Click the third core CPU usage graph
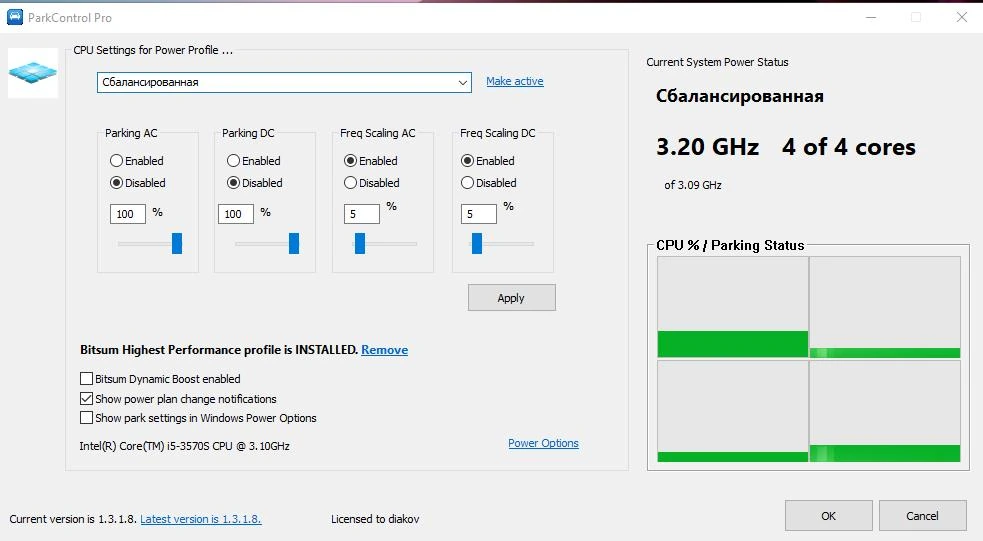The width and height of the screenshot is (983, 541). point(733,411)
